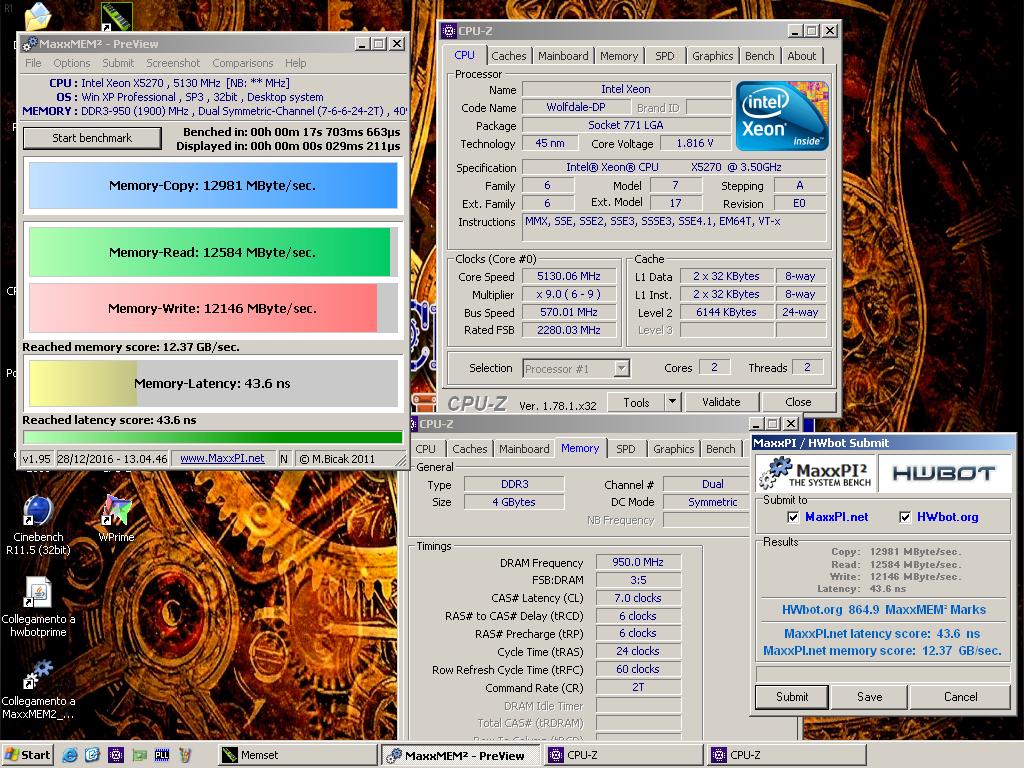
Task: Click the N status cell in MaxxMEM² status bar
Action: coord(284,458)
